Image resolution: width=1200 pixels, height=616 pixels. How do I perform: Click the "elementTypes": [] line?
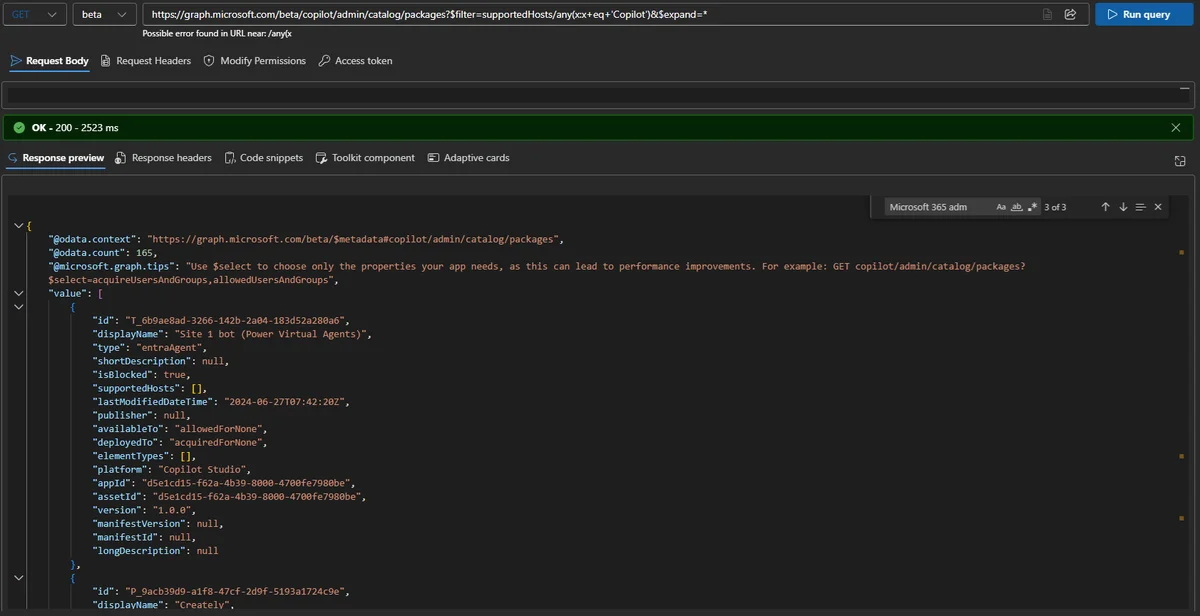point(144,456)
